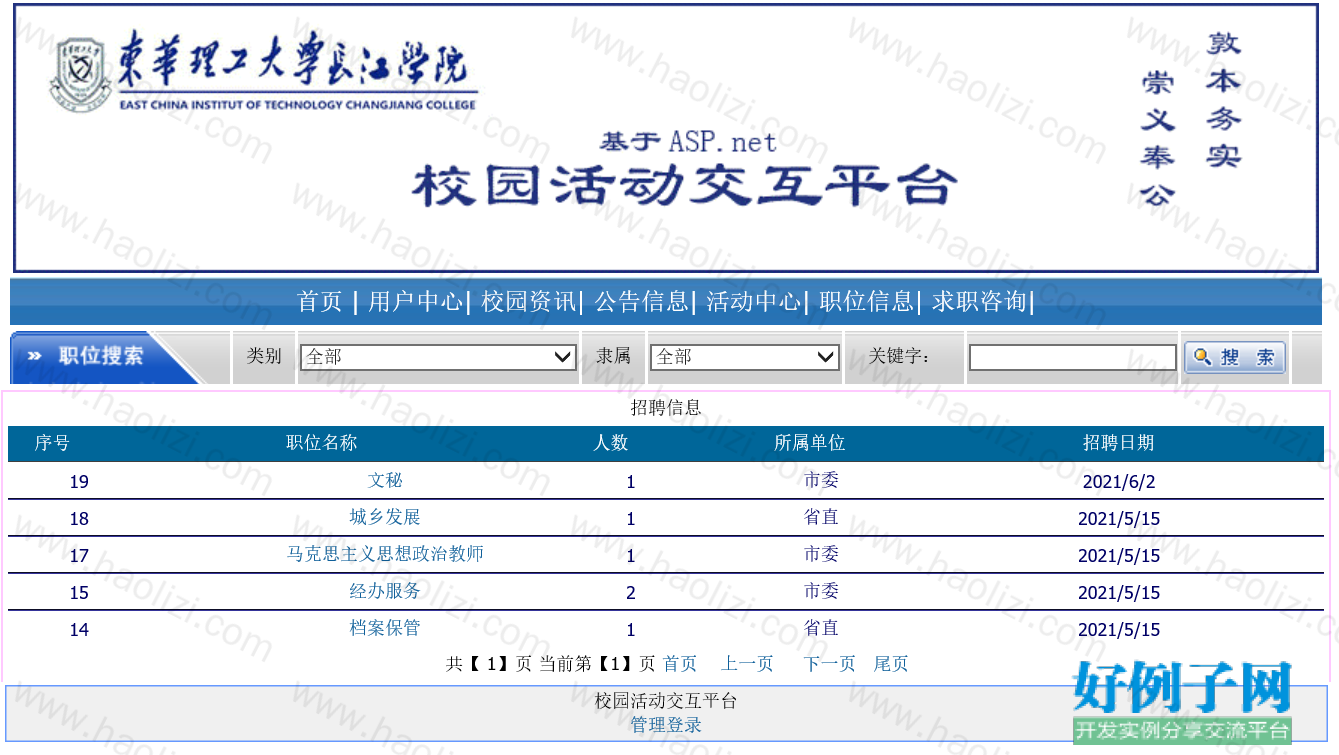Click the magnifier search button

click(x=1234, y=357)
